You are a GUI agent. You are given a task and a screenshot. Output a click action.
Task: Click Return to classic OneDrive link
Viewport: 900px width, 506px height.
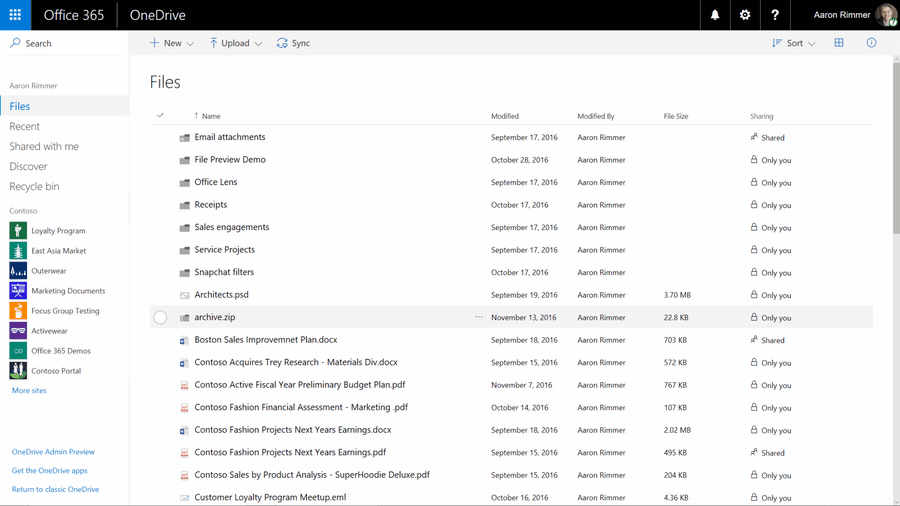(56, 489)
